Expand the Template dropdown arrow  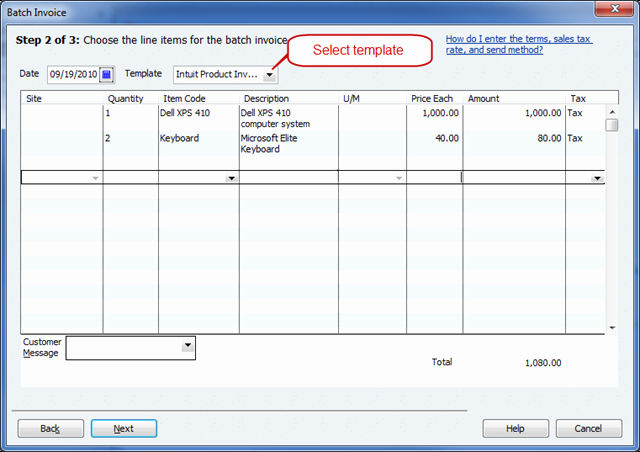click(269, 75)
